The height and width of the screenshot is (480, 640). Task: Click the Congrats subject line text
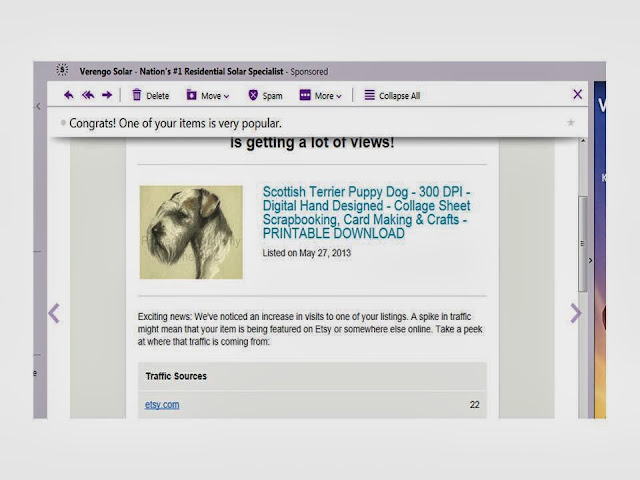click(x=176, y=123)
